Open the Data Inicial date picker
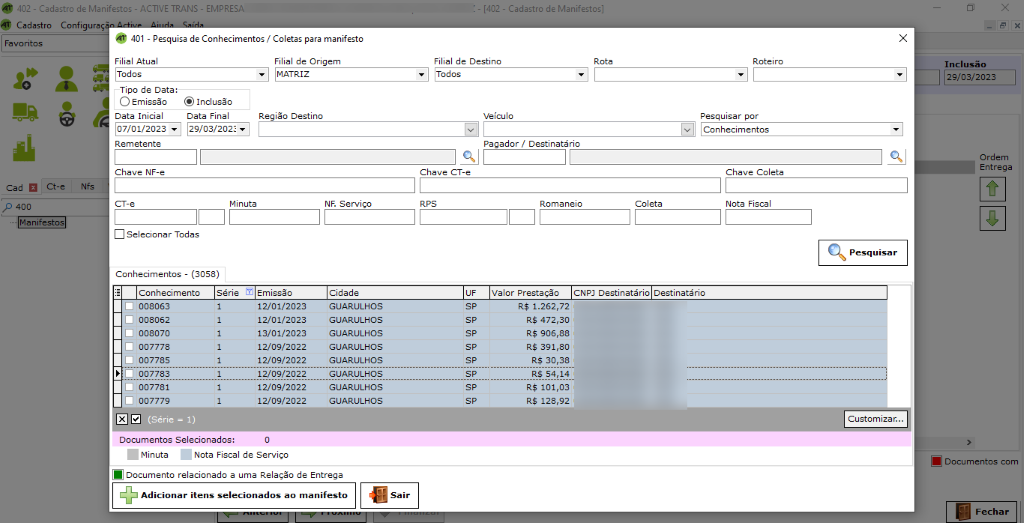Viewport: 1024px width, 523px height. (x=176, y=129)
